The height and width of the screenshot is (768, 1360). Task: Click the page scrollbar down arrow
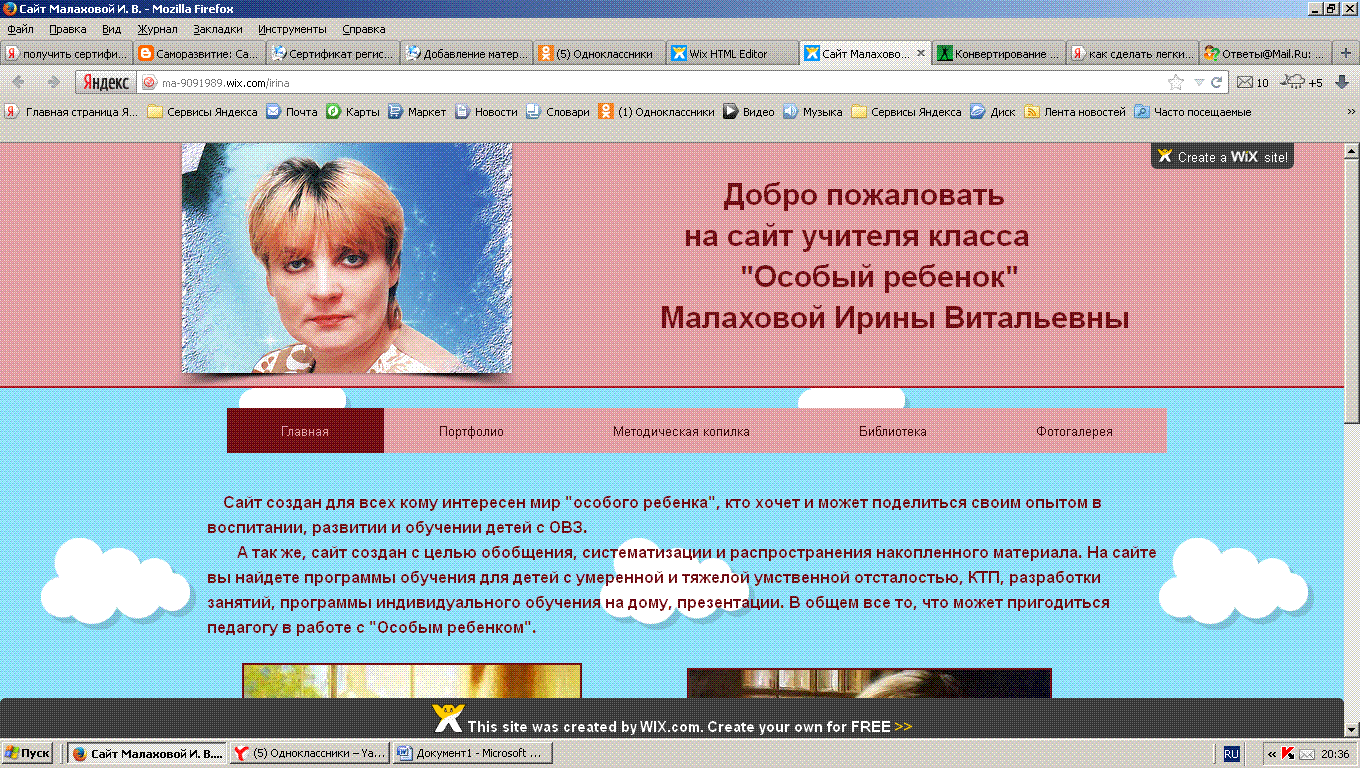(1351, 728)
